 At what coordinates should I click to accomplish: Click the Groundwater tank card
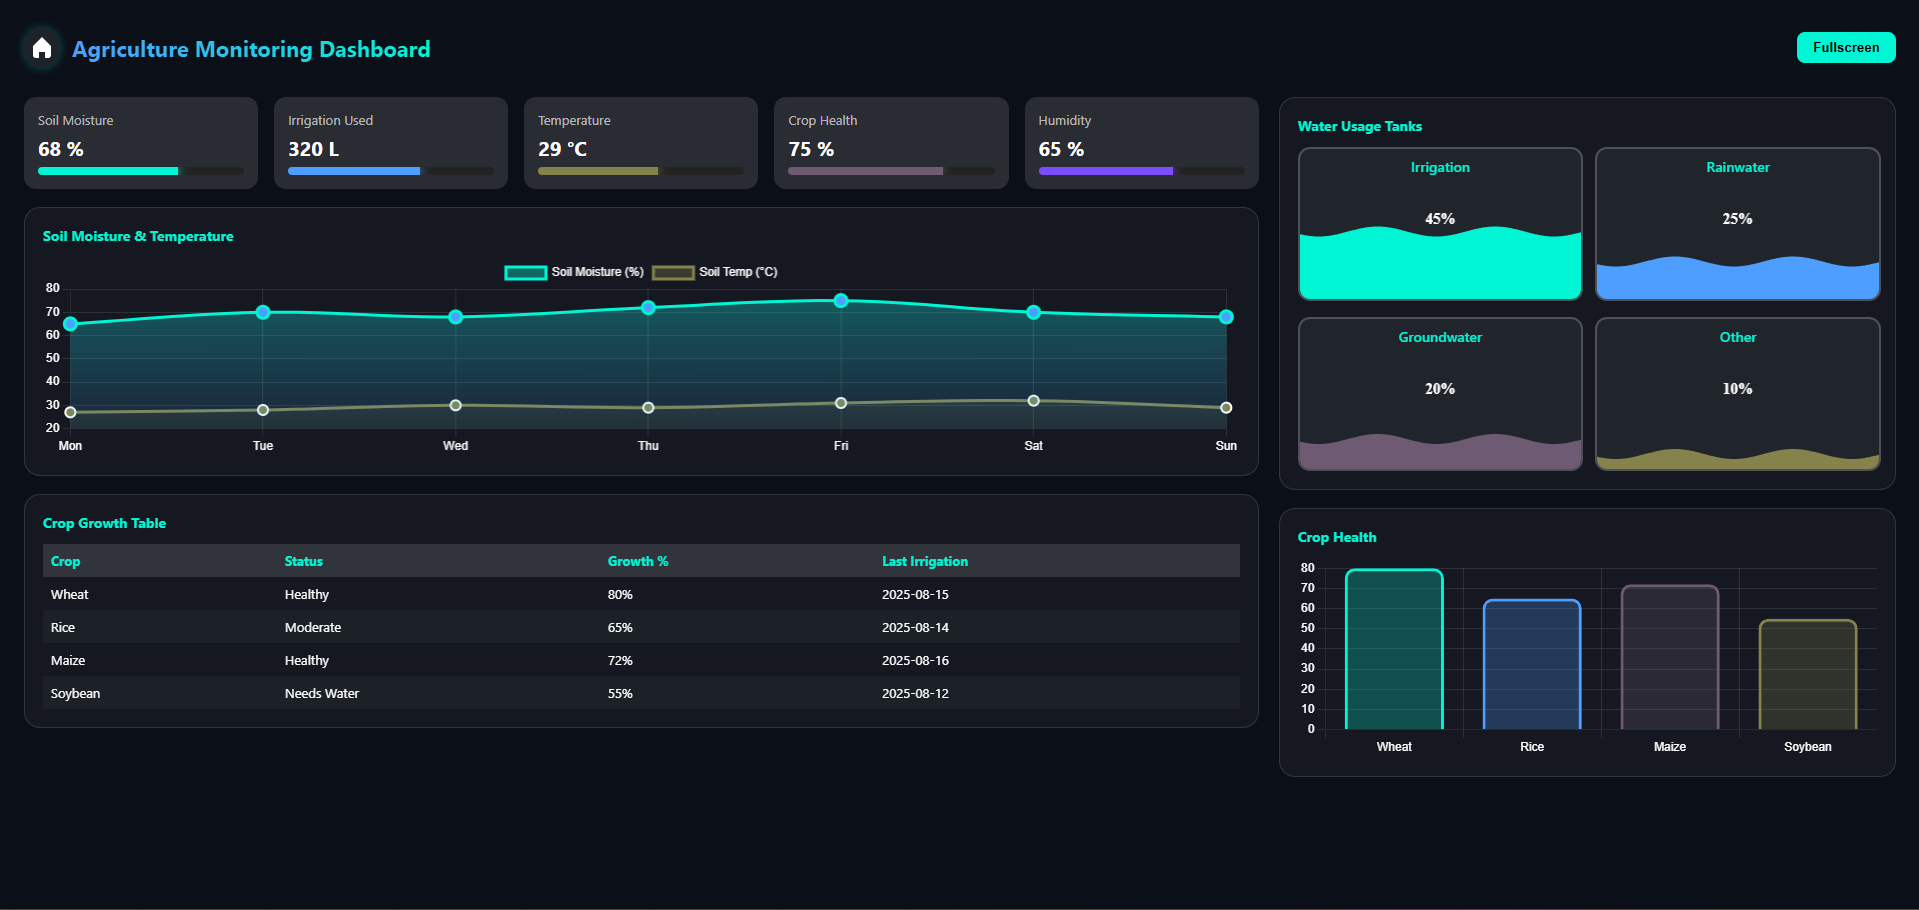click(x=1439, y=393)
